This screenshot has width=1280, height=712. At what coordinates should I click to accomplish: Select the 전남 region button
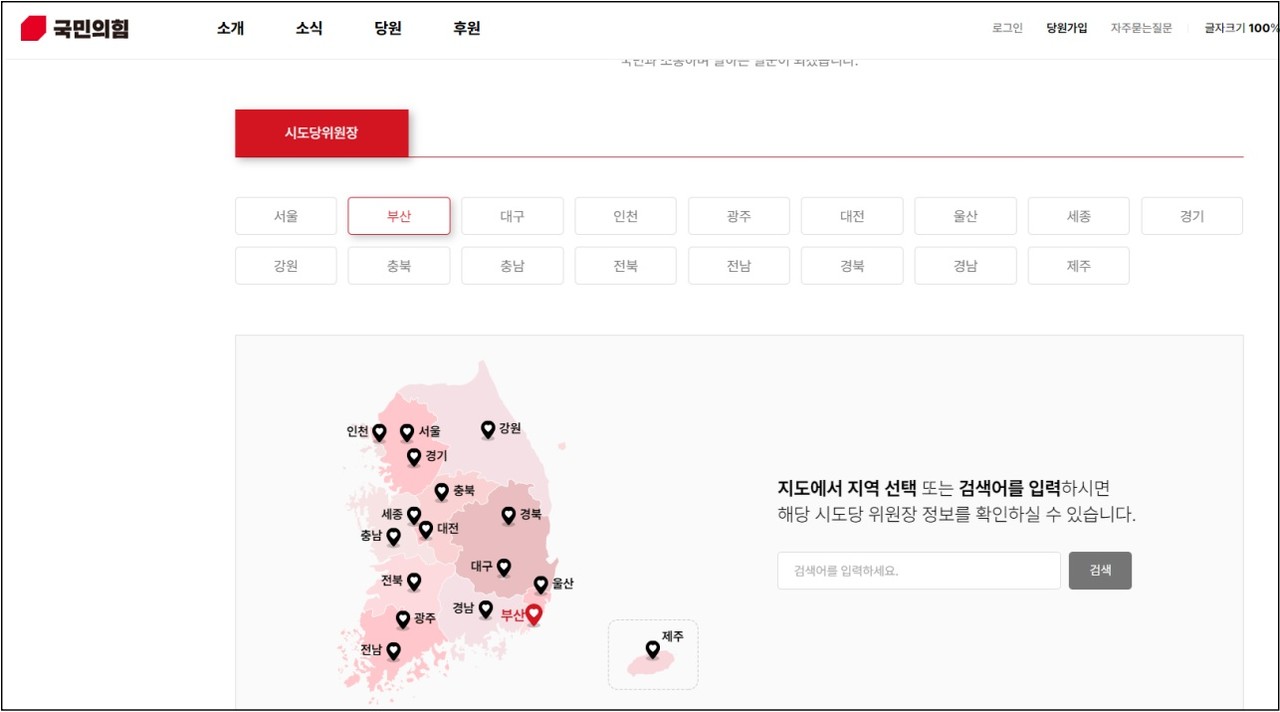738,265
